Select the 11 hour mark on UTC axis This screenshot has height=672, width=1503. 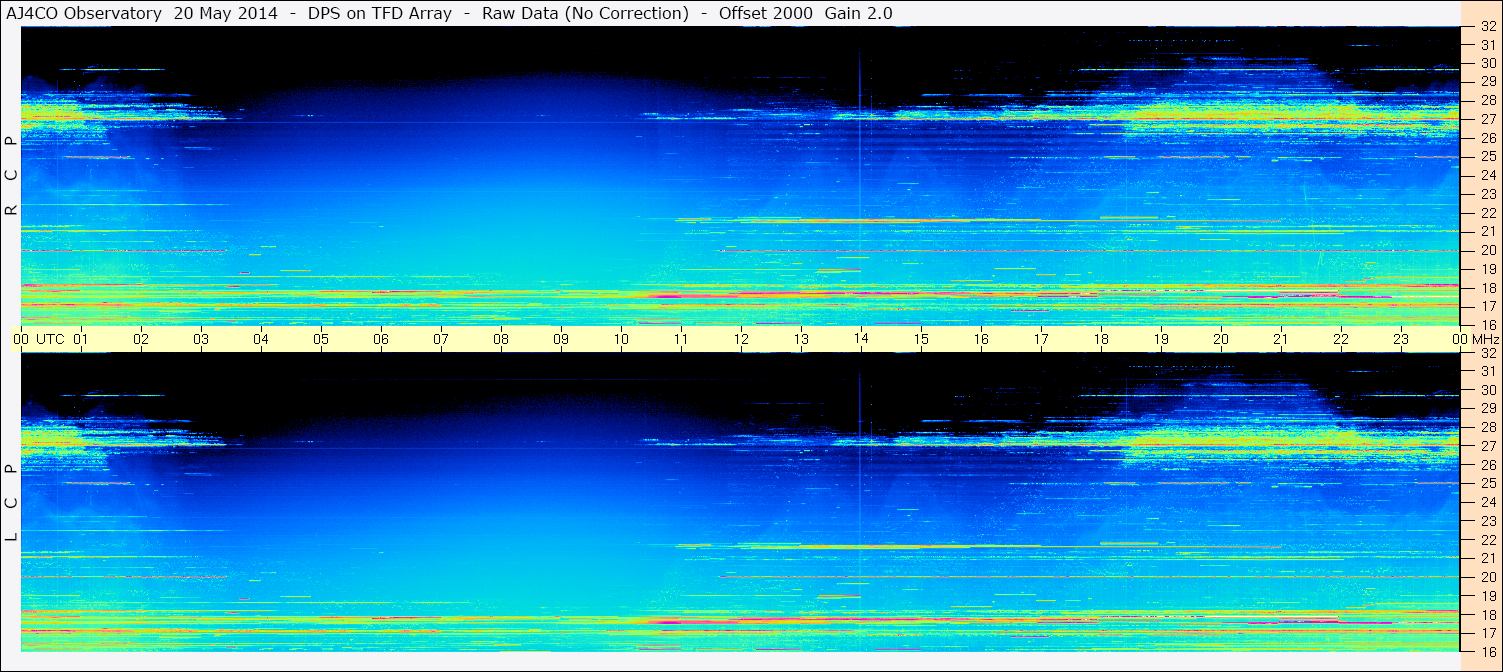tap(681, 339)
